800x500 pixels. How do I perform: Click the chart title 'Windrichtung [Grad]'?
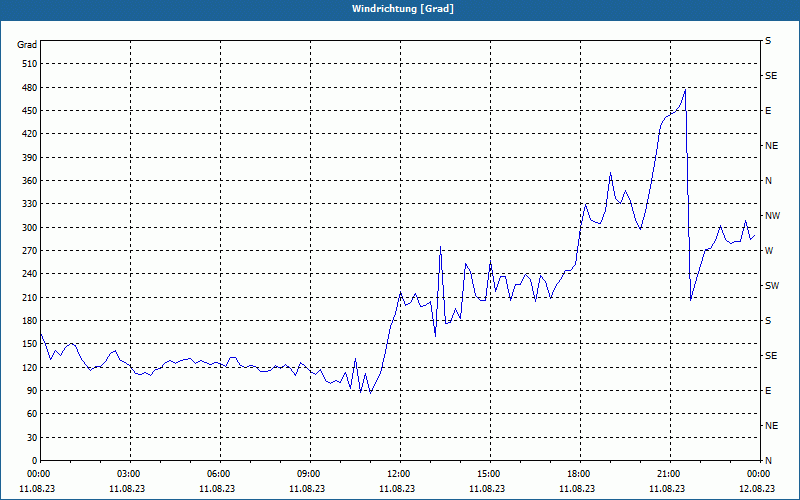403,9
